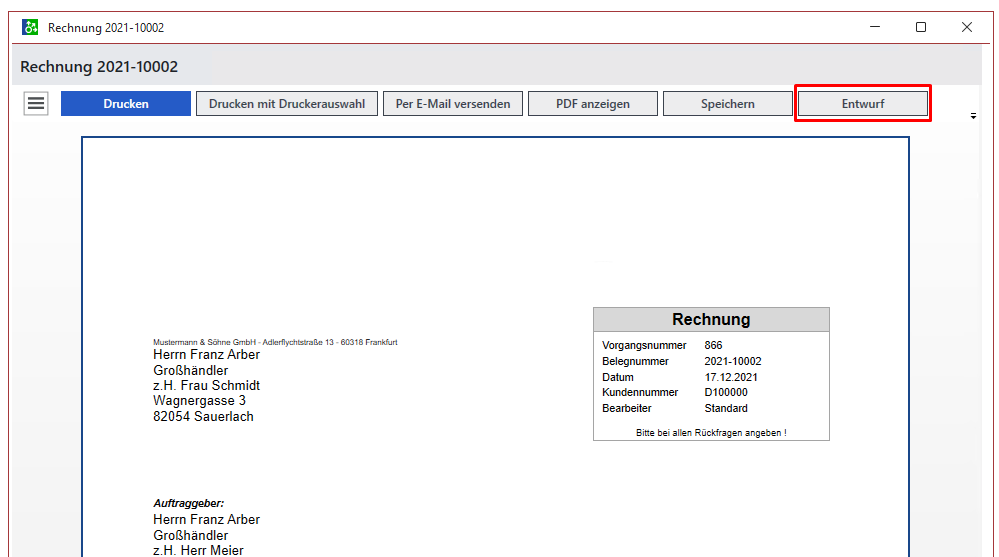Click the app icon in title bar
The width and height of the screenshot is (999, 557).
30,27
